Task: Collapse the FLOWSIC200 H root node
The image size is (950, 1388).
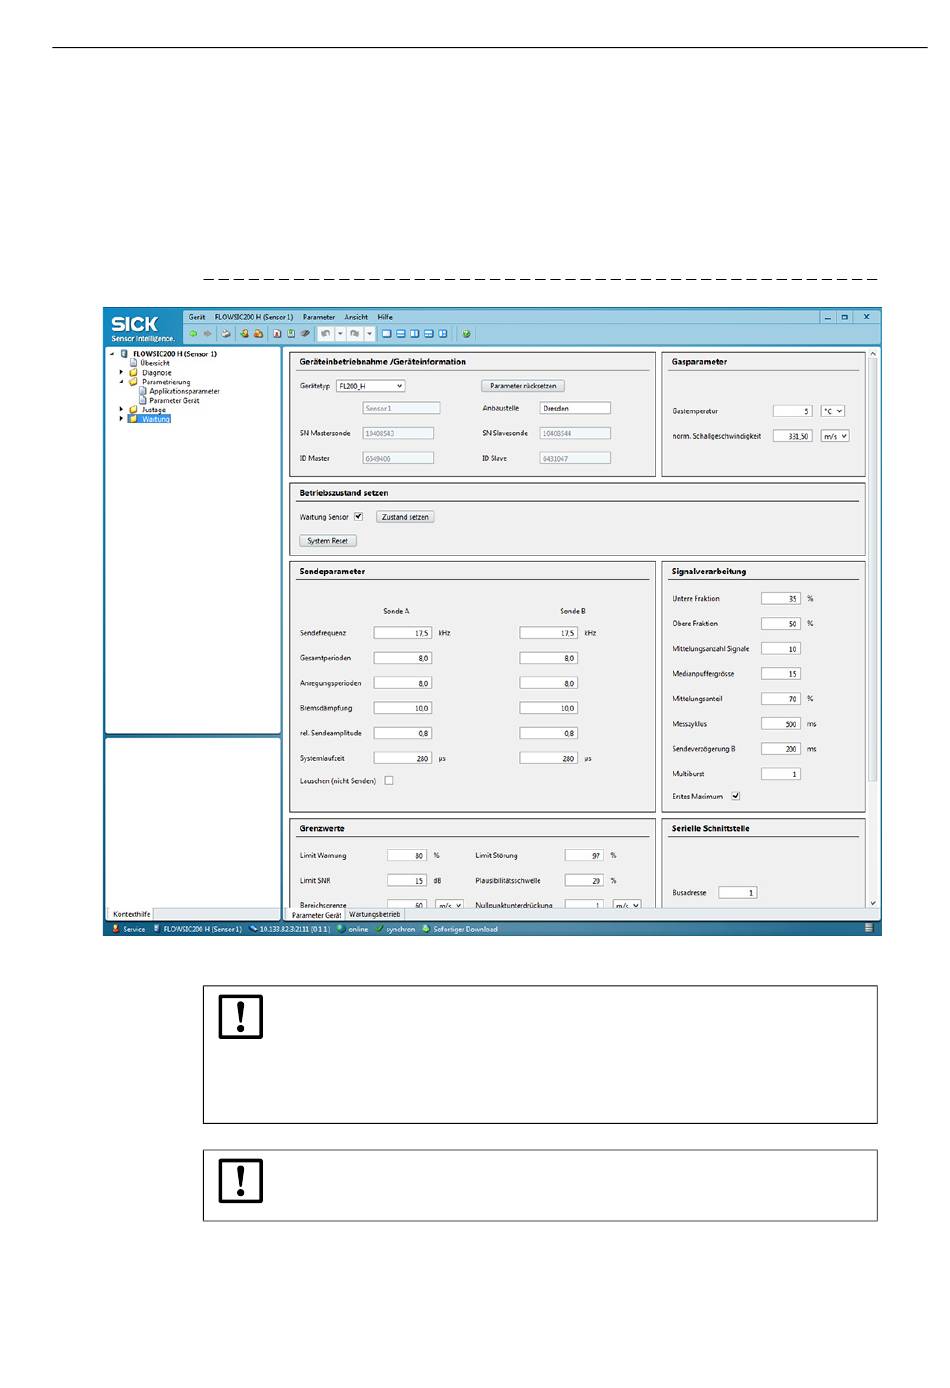Action: [x=112, y=354]
